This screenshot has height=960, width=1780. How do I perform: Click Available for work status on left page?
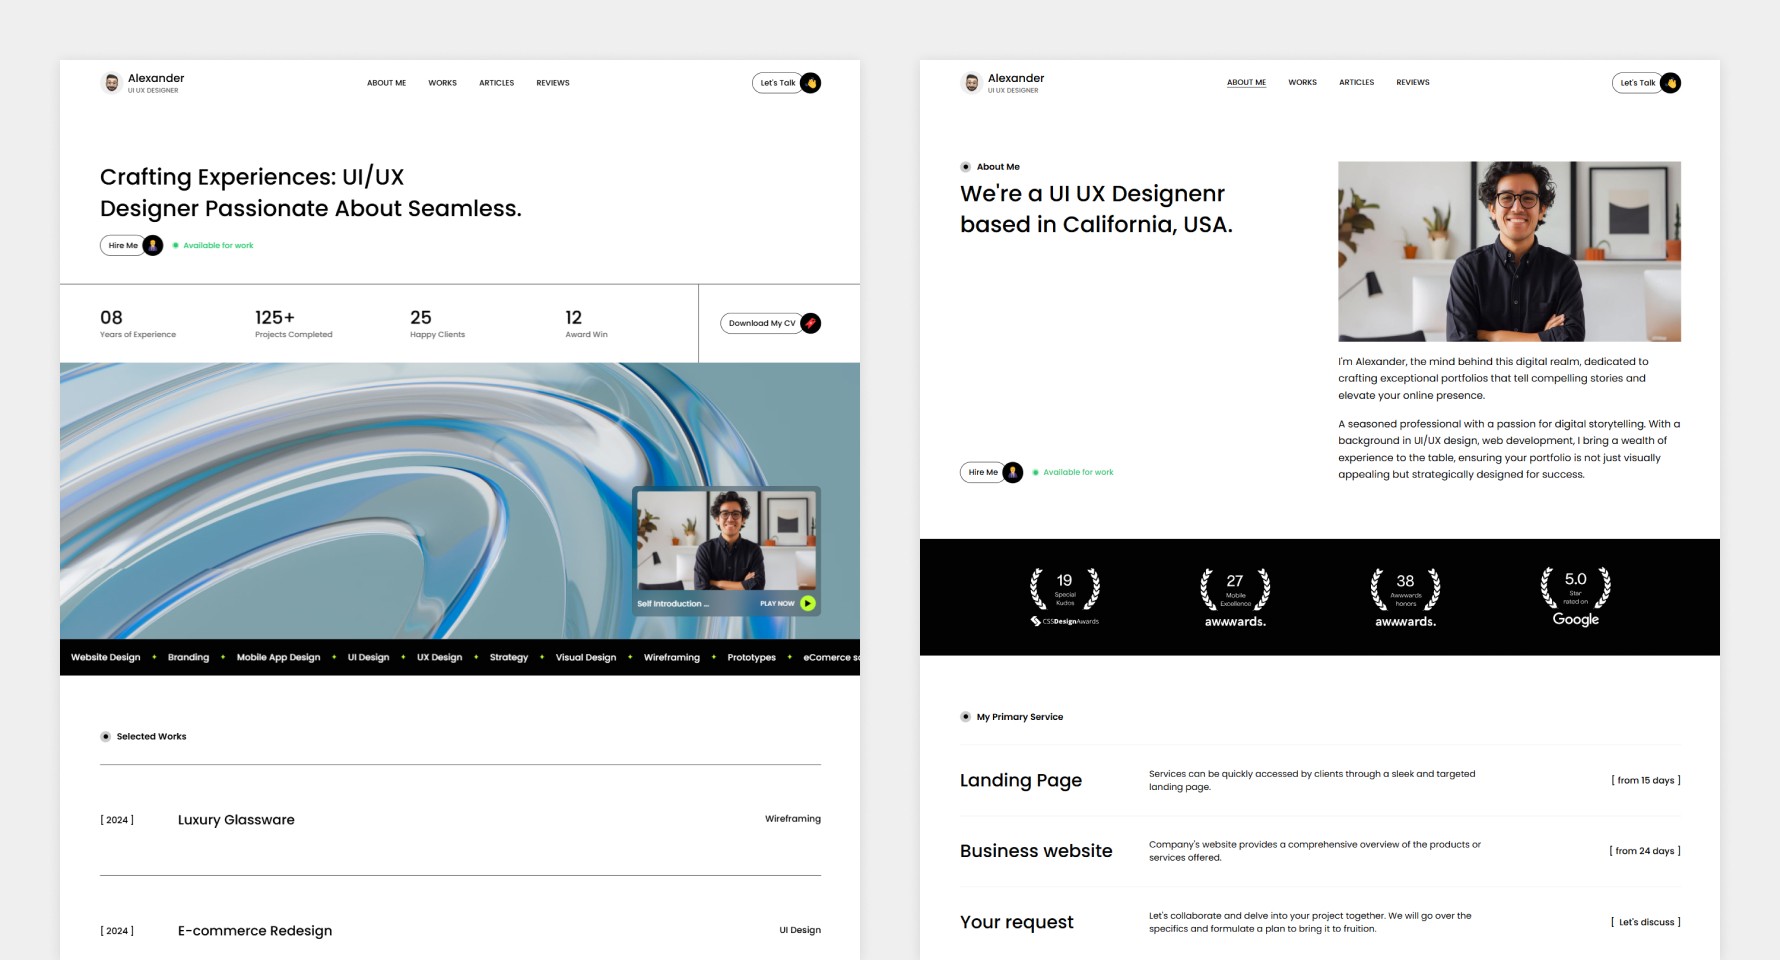click(213, 245)
